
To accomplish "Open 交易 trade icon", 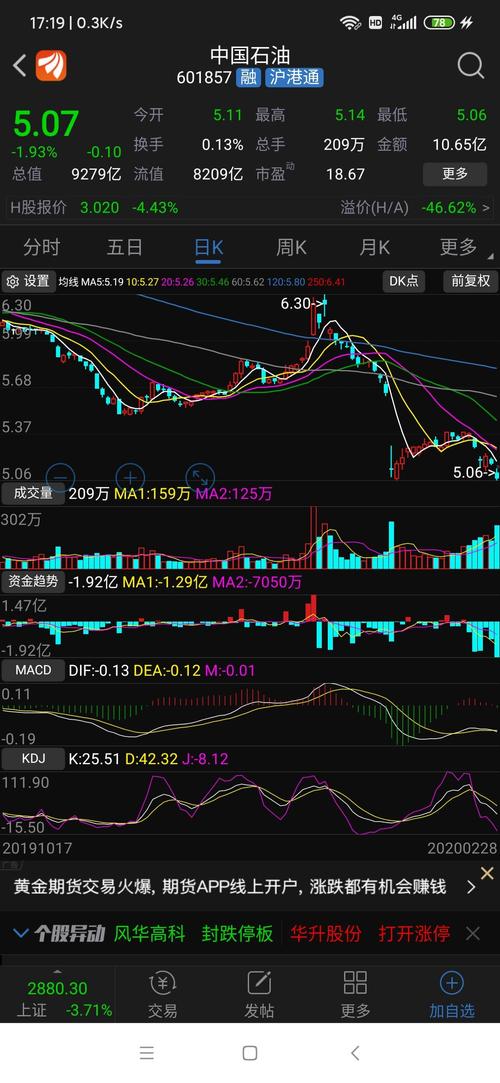I will pos(162,995).
